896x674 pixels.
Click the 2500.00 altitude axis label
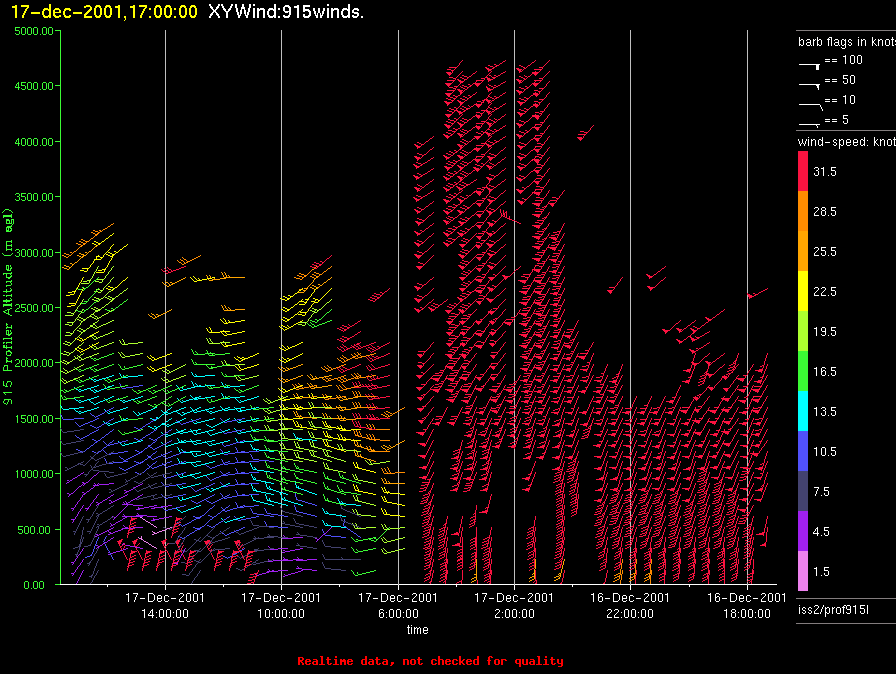pos(34,308)
